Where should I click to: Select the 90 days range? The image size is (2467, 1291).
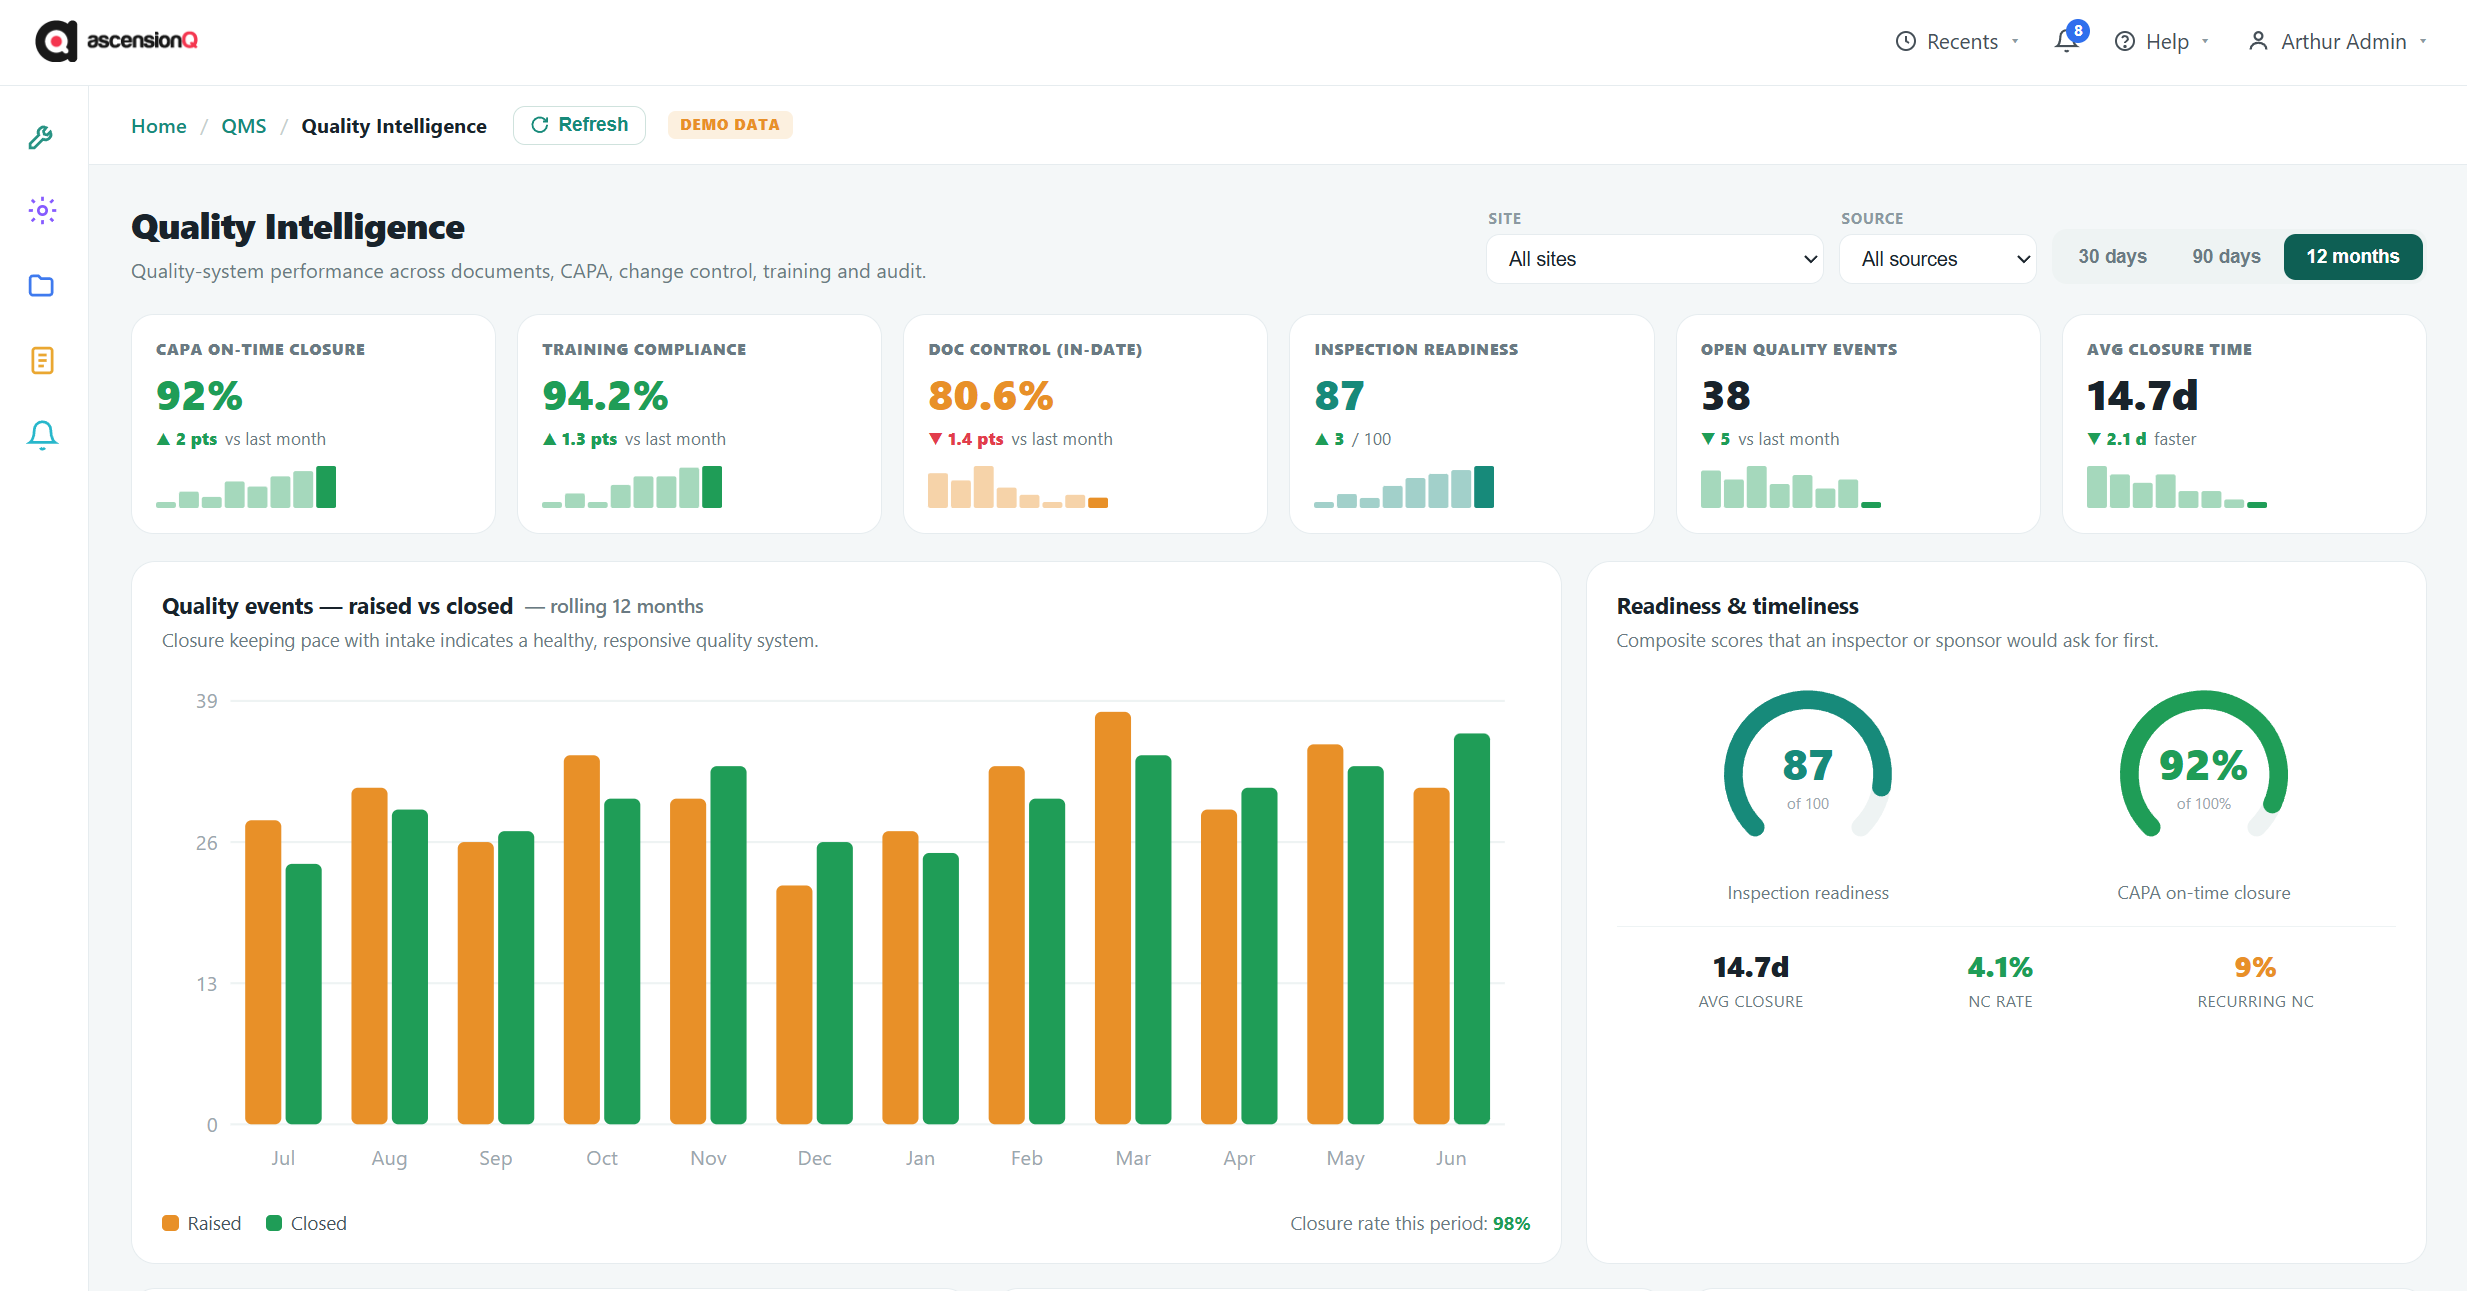pos(2226,257)
